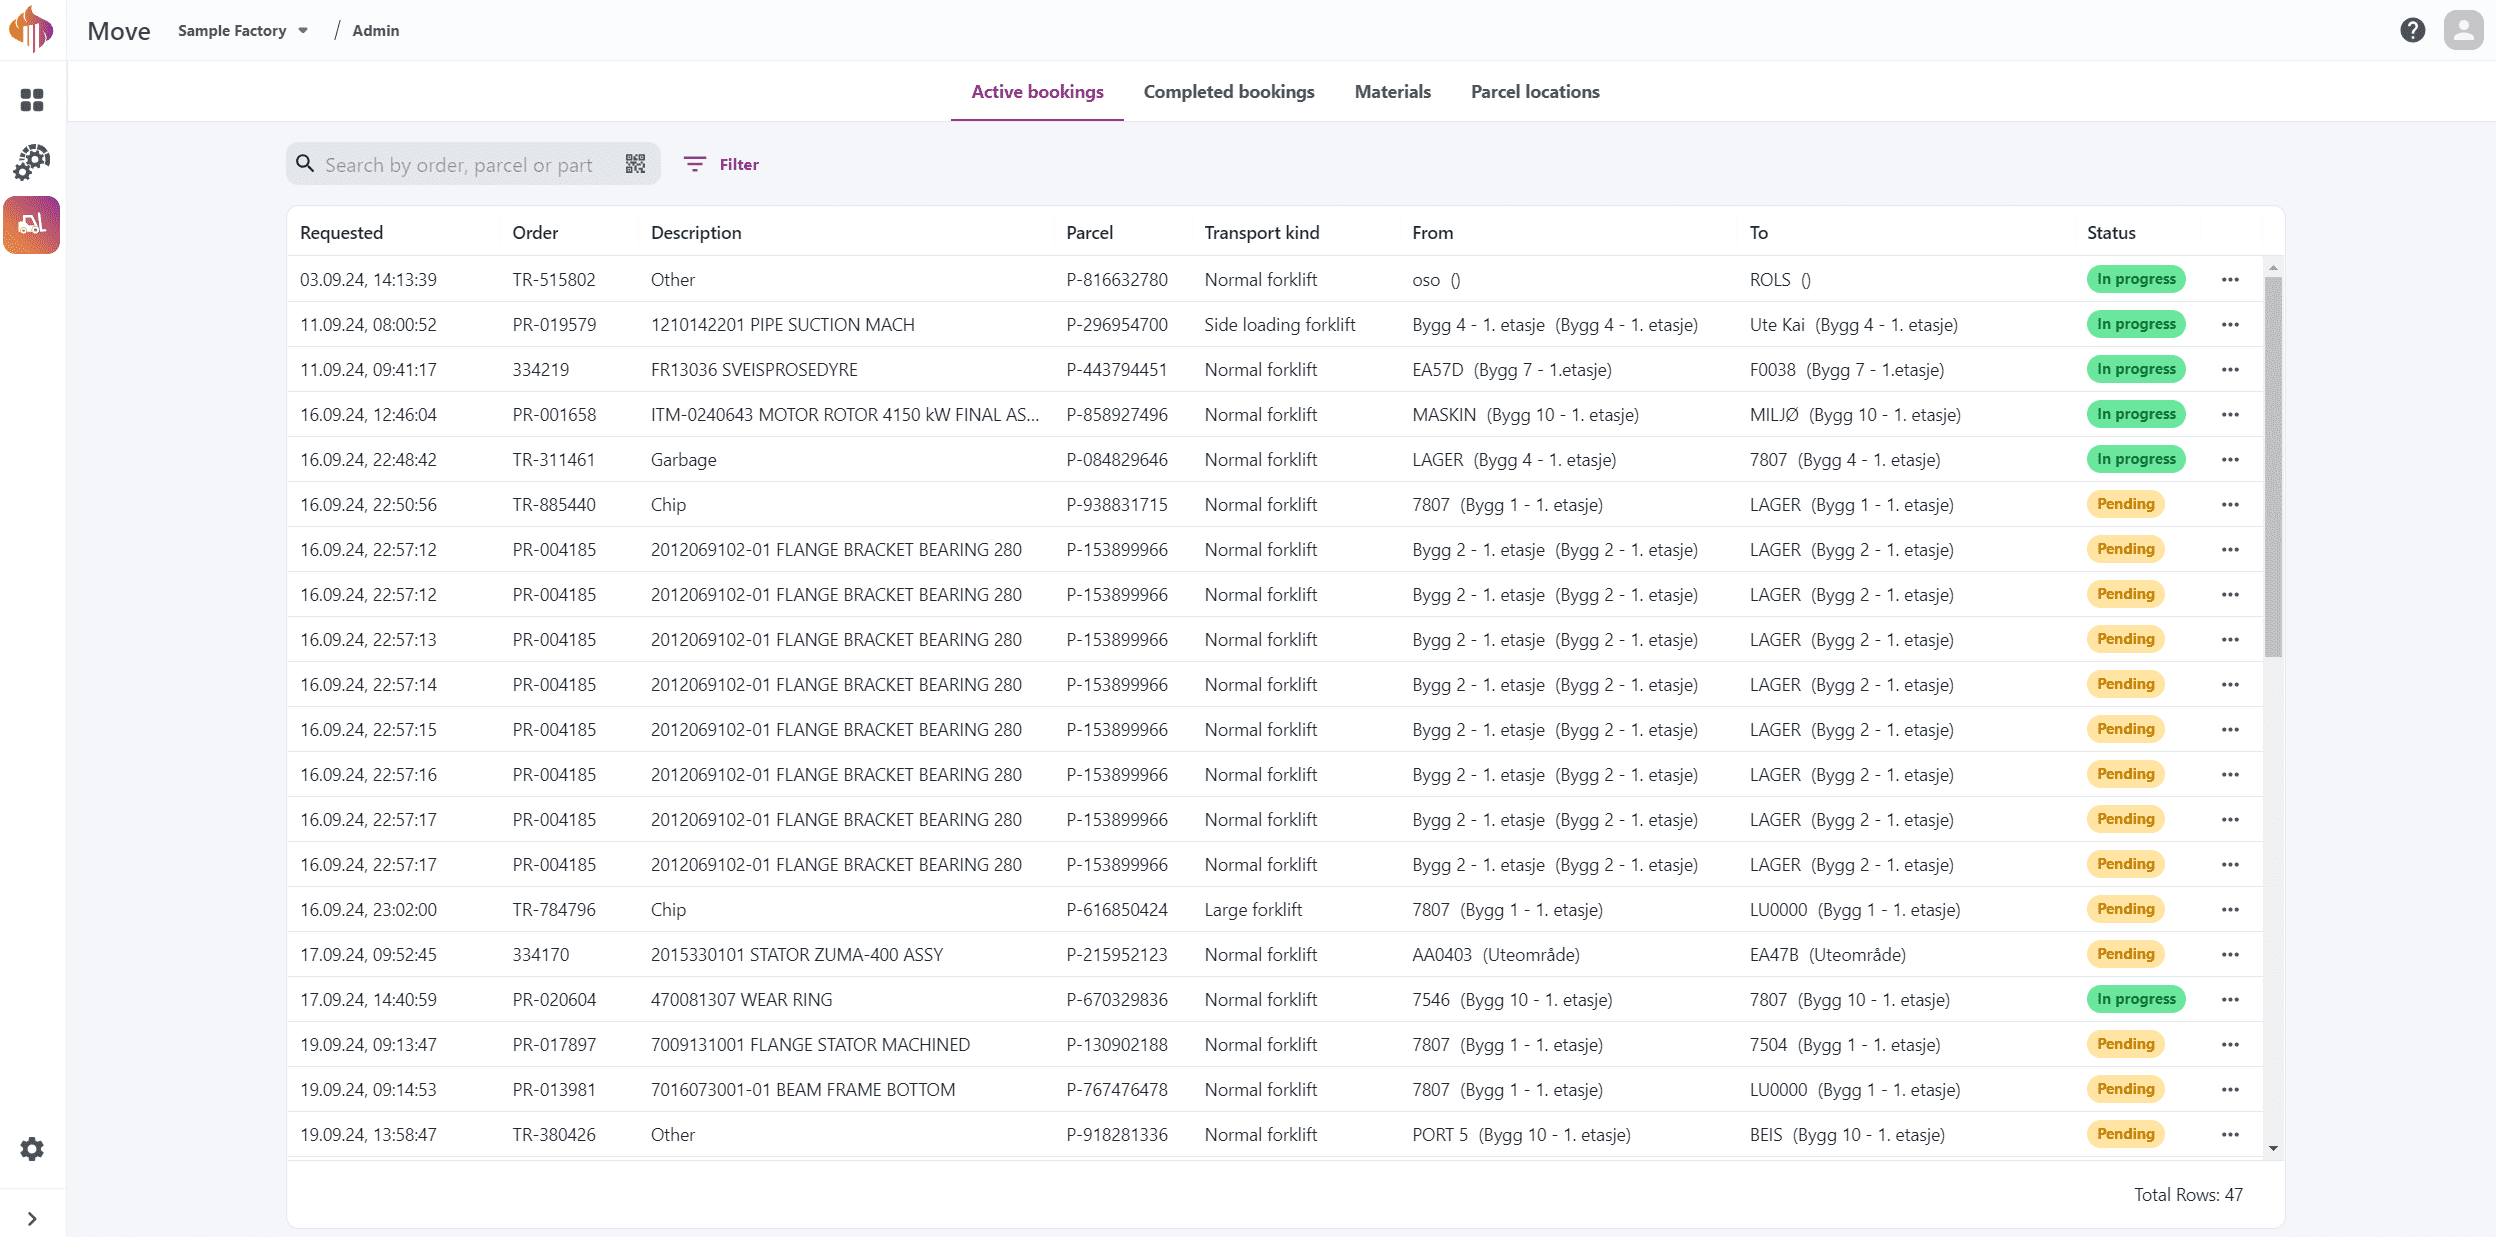Open more options for the 22:57:16 booking

2230,775
